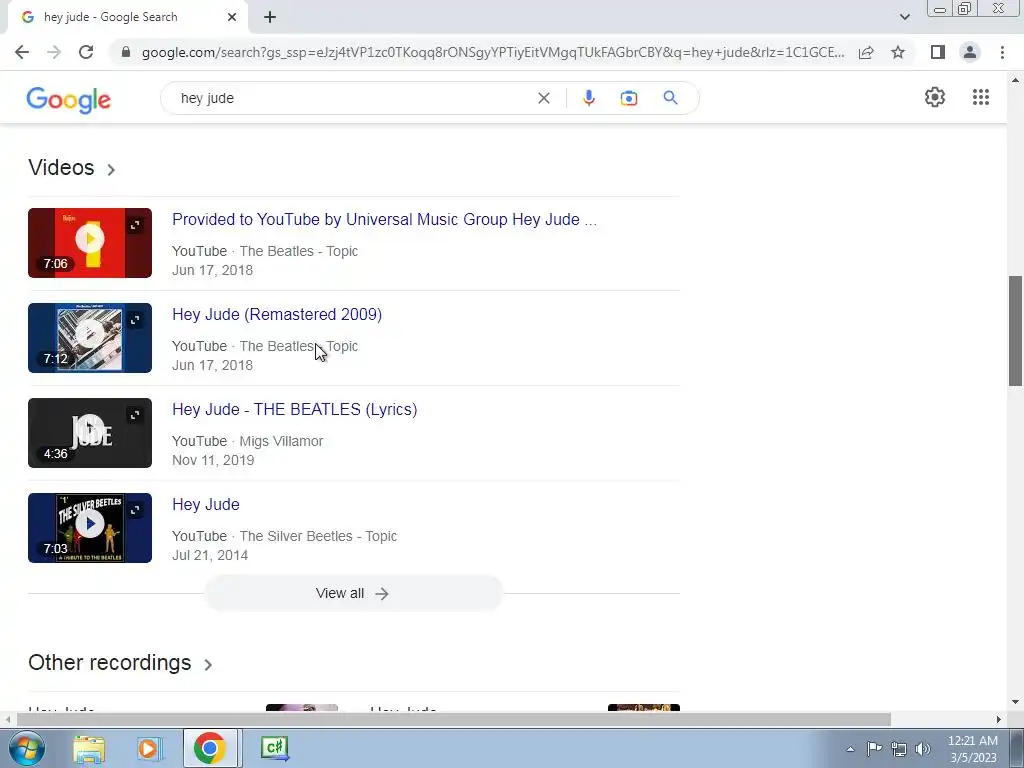
Task: Open the C# application in taskbar
Action: pyautogui.click(x=274, y=748)
